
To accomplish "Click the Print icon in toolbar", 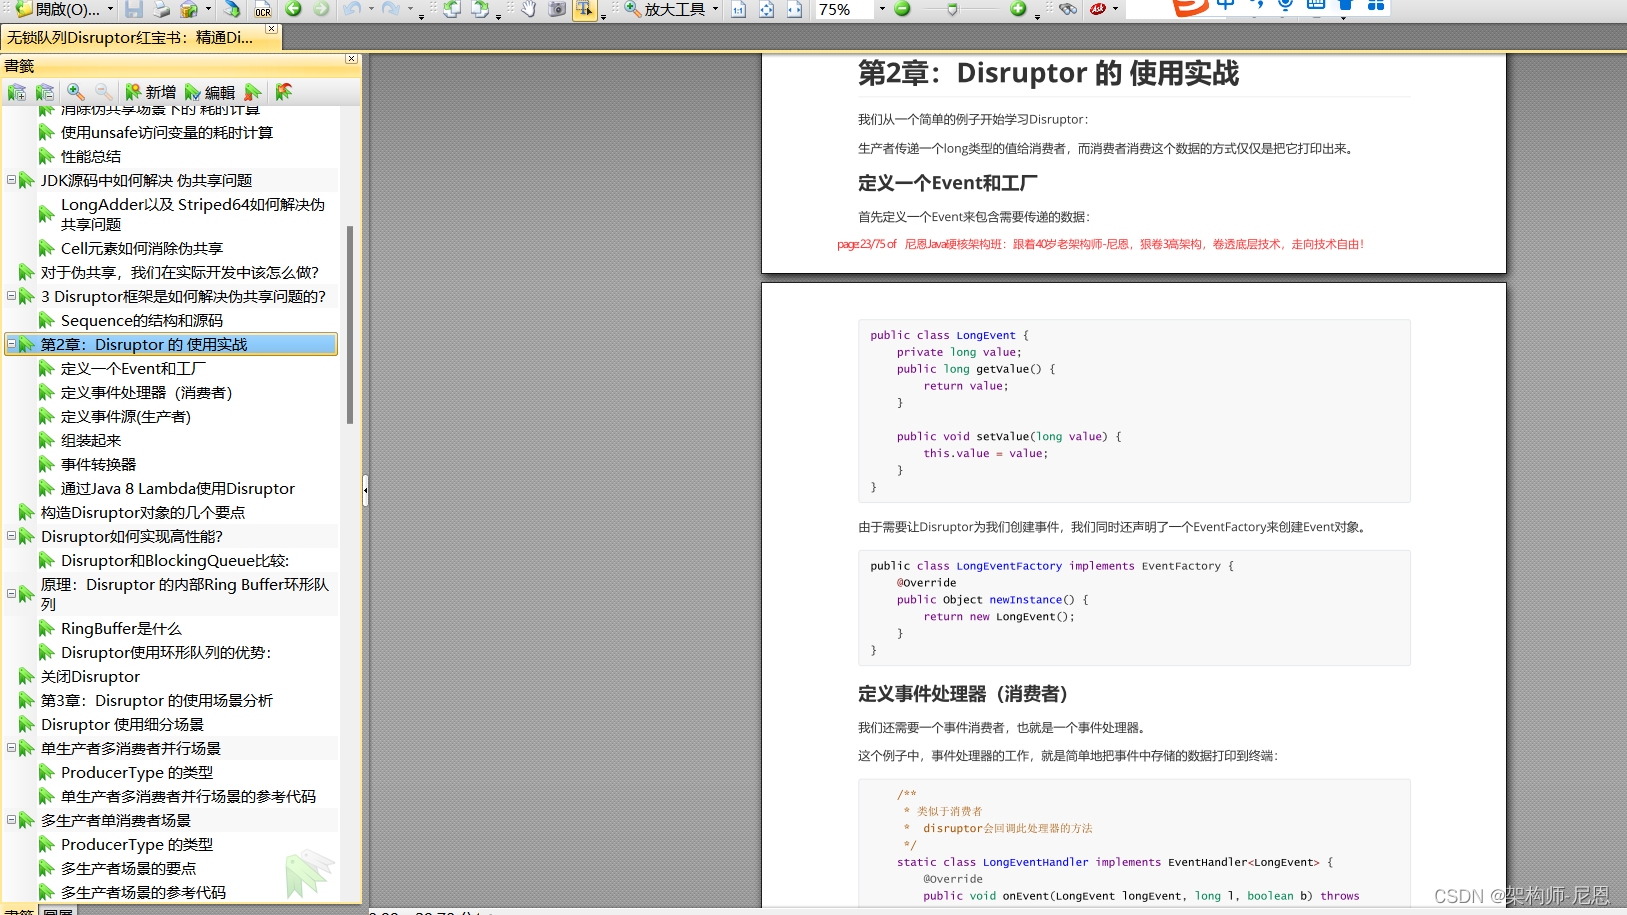I will click(161, 9).
